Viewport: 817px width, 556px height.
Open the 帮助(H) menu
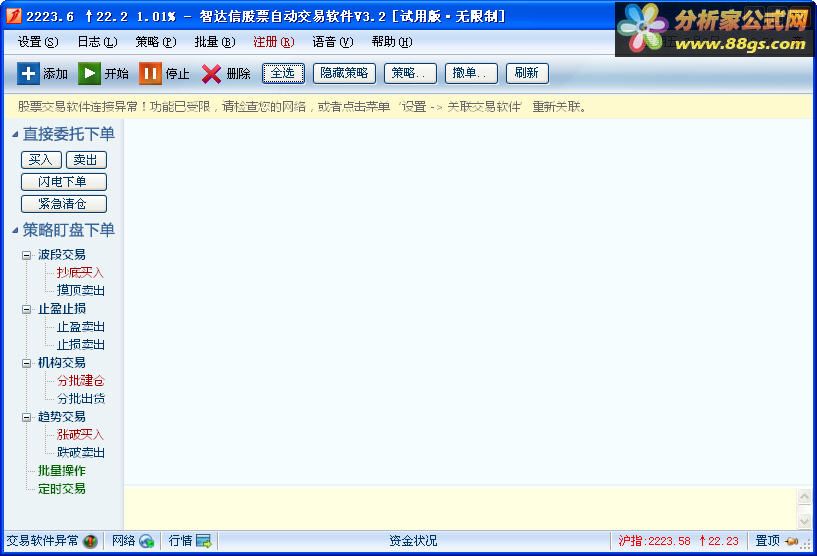click(392, 42)
